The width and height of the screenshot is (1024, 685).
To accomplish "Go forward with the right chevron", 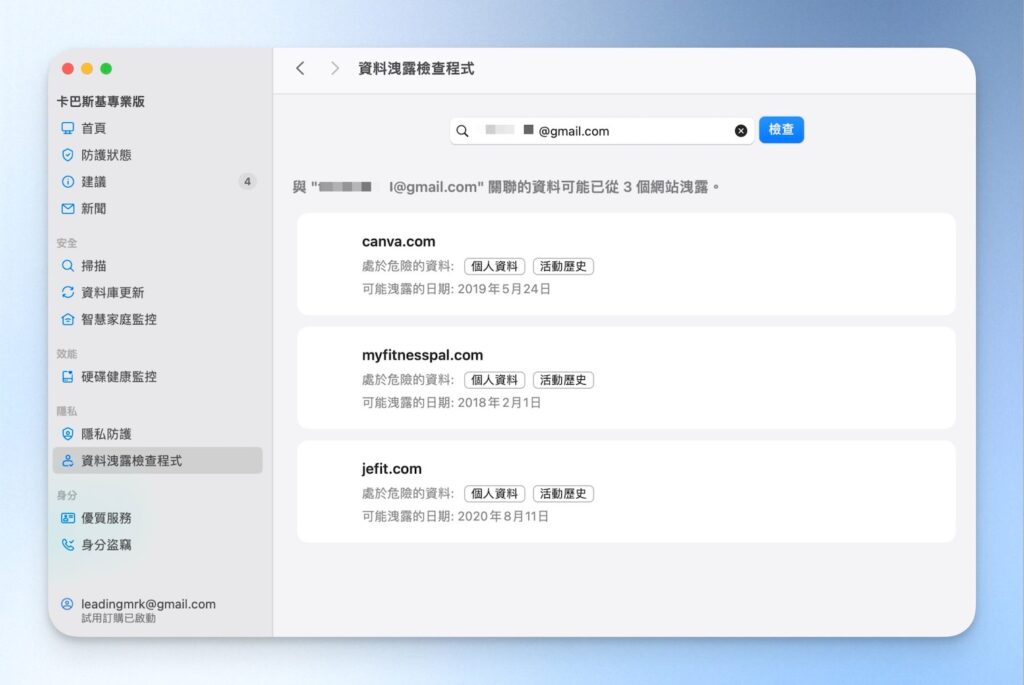I will coord(334,68).
